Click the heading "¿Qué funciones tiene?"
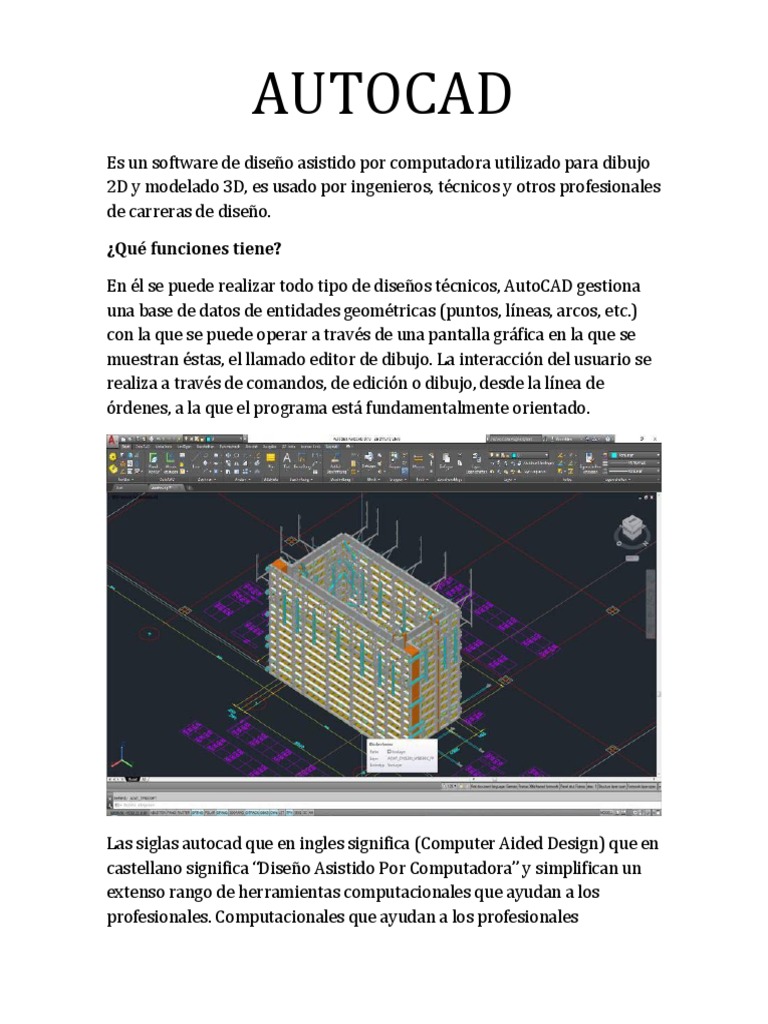768x1024 pixels. tap(194, 249)
